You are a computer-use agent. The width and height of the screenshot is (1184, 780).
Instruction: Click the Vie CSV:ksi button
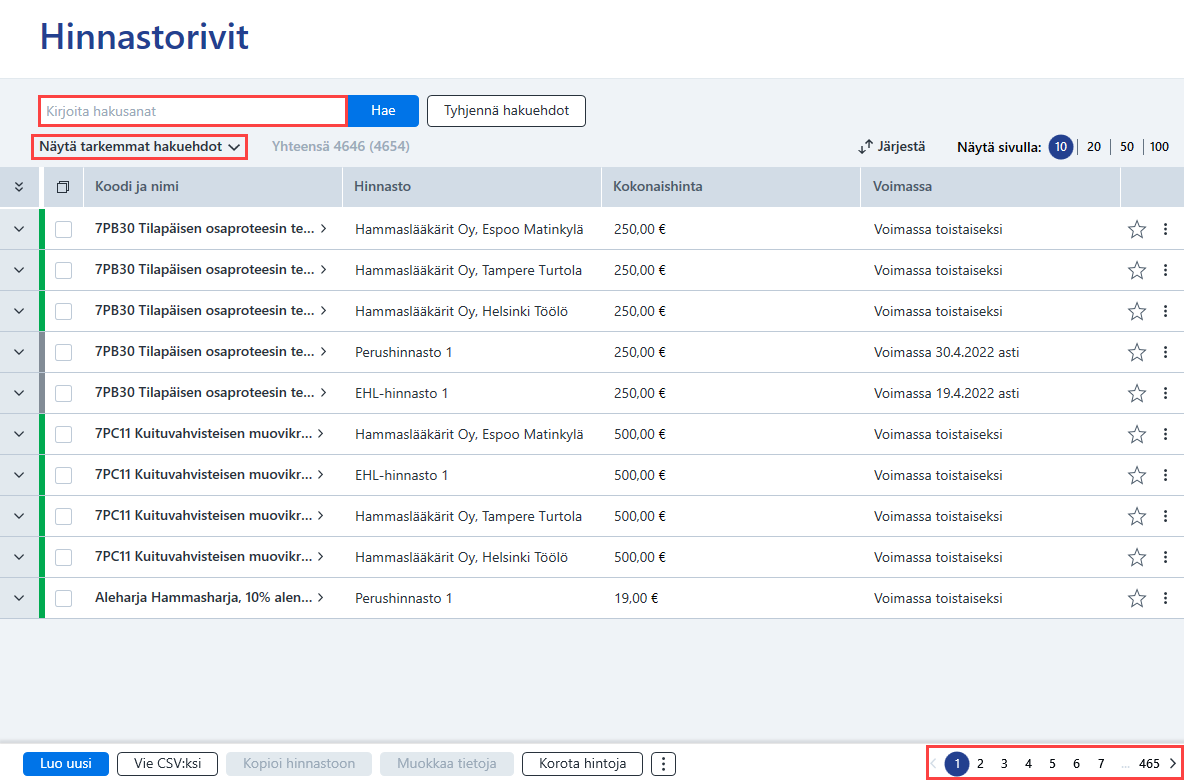168,763
